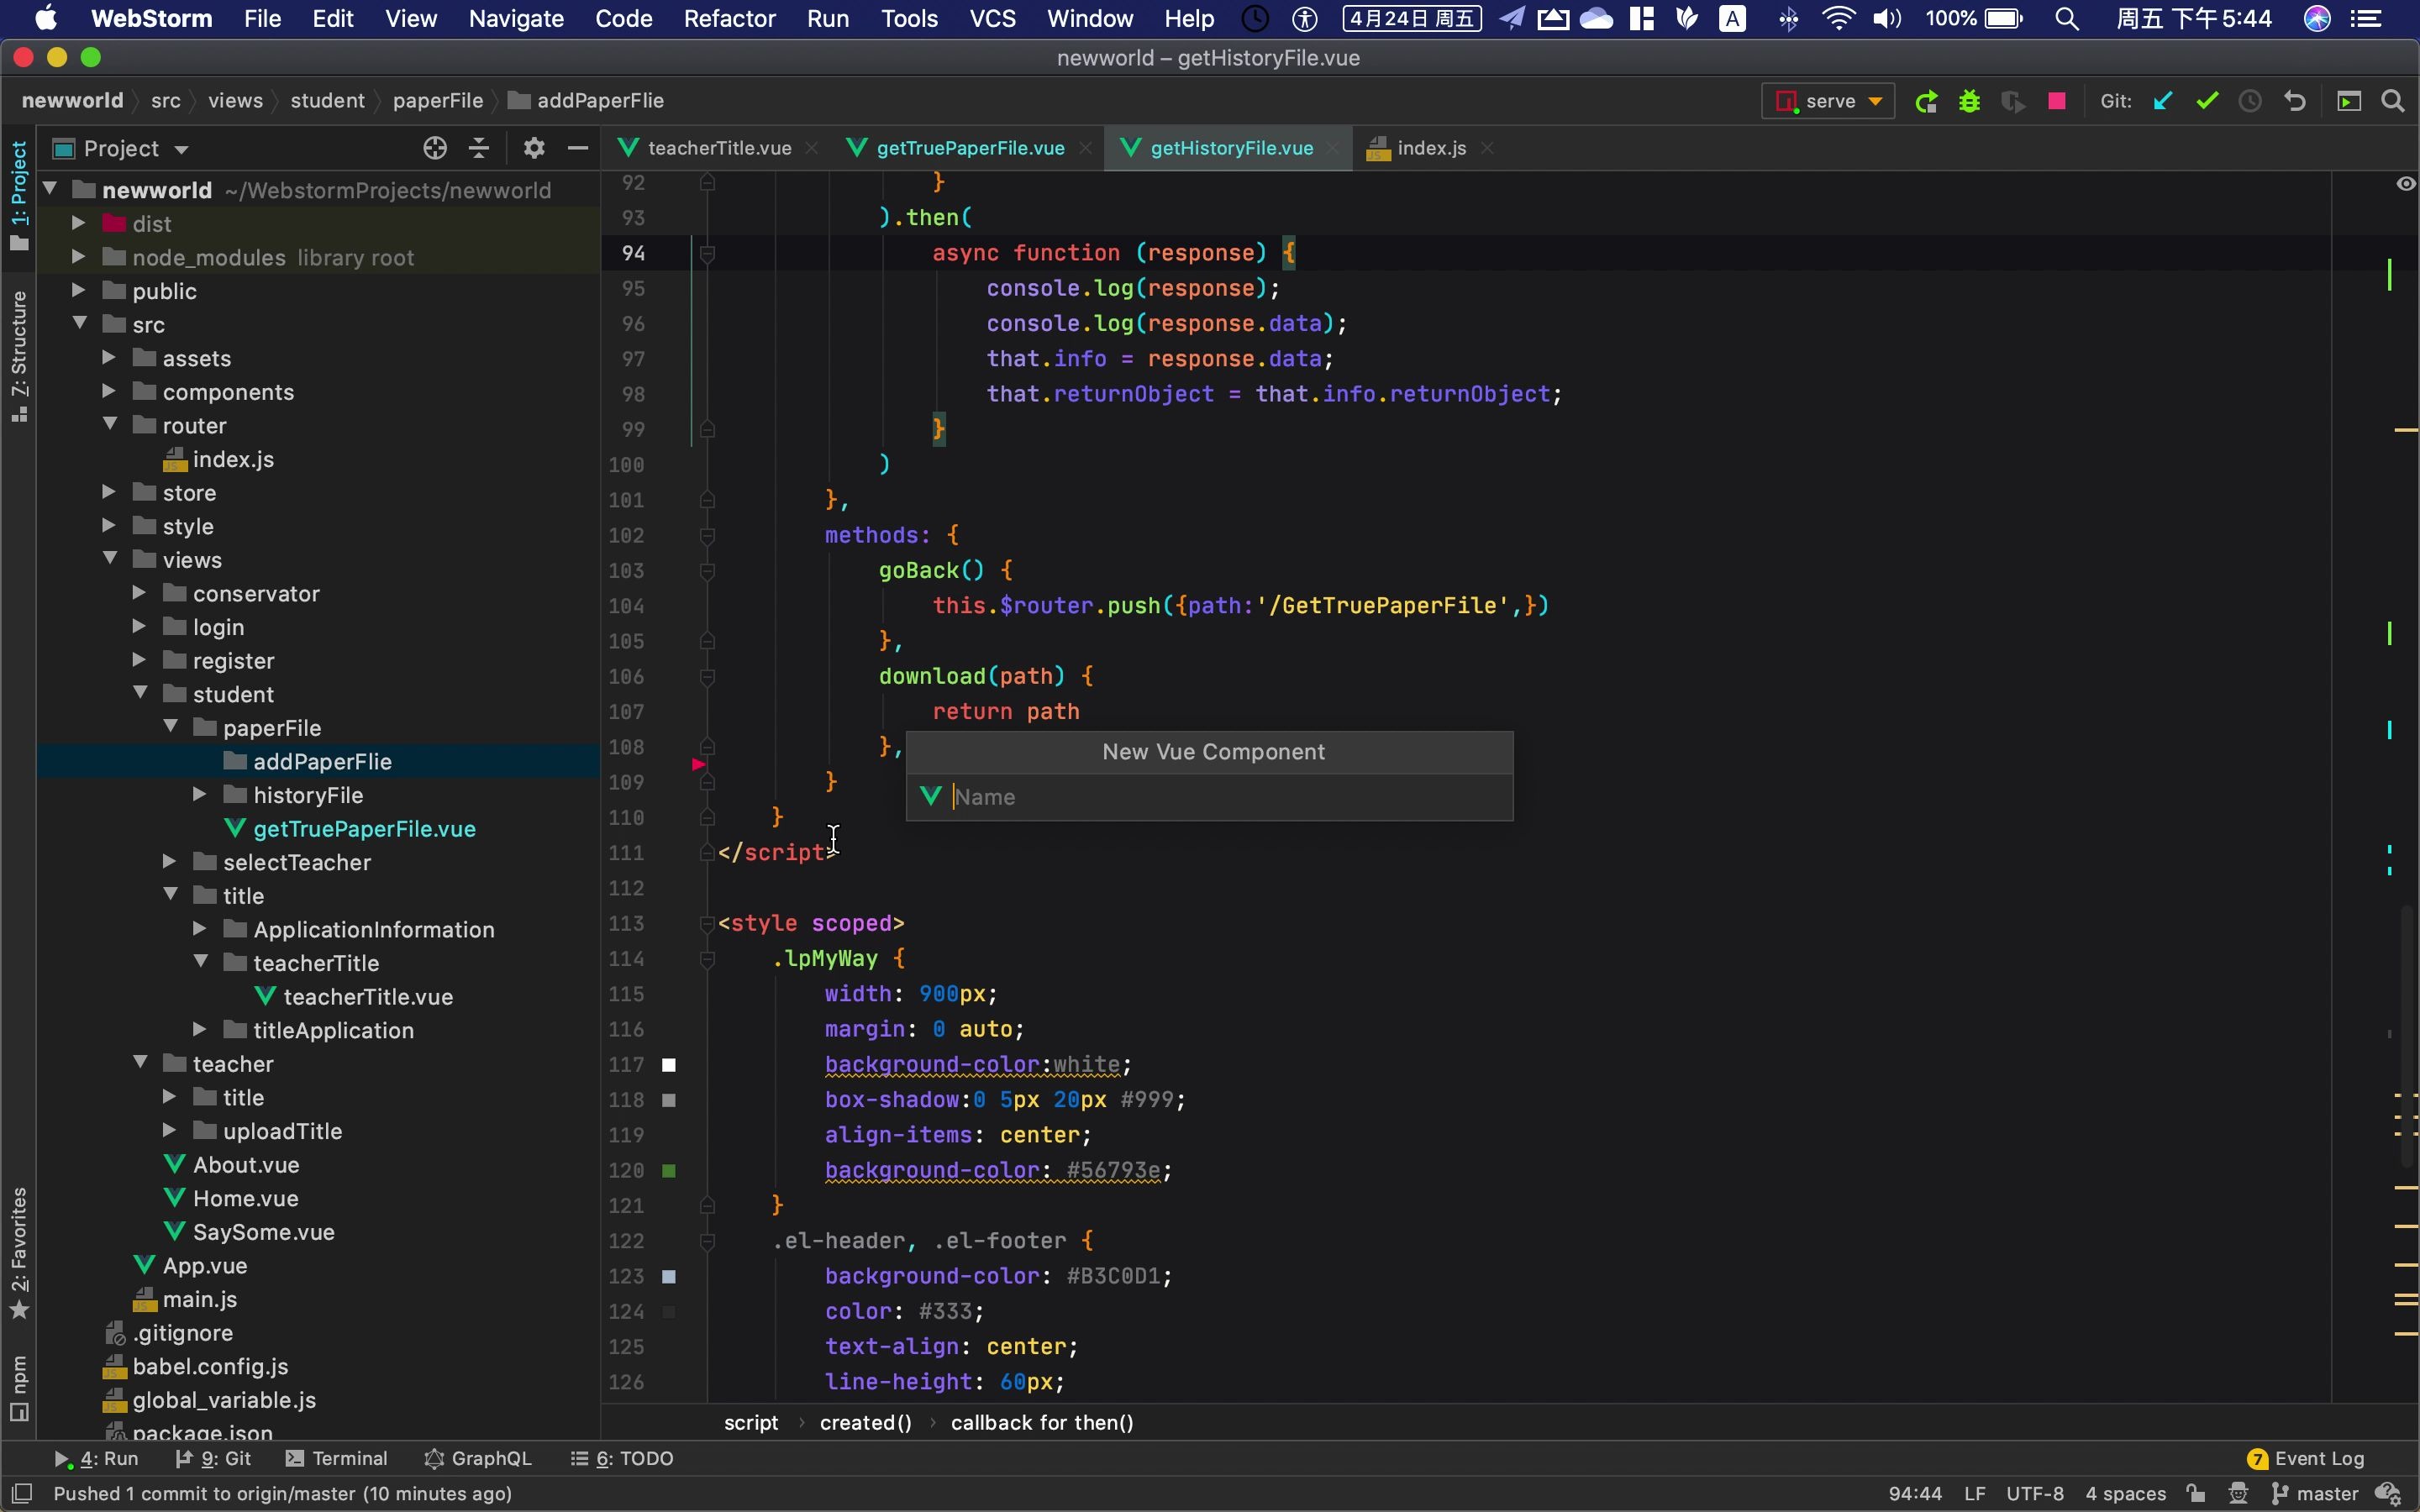
Task: Collapse the src folder
Action: click(x=79, y=324)
